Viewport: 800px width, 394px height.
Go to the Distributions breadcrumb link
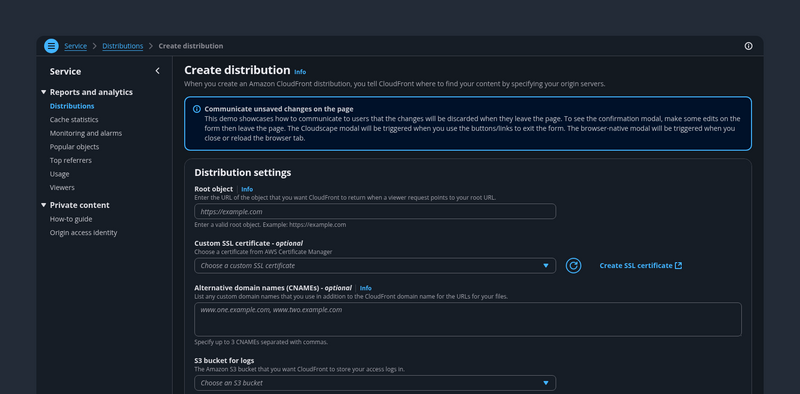click(x=122, y=46)
